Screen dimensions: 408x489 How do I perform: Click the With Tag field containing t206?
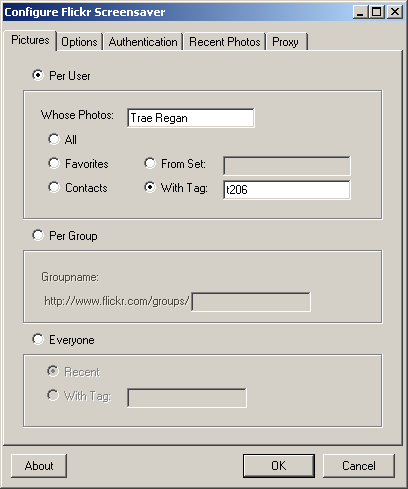[287, 190]
